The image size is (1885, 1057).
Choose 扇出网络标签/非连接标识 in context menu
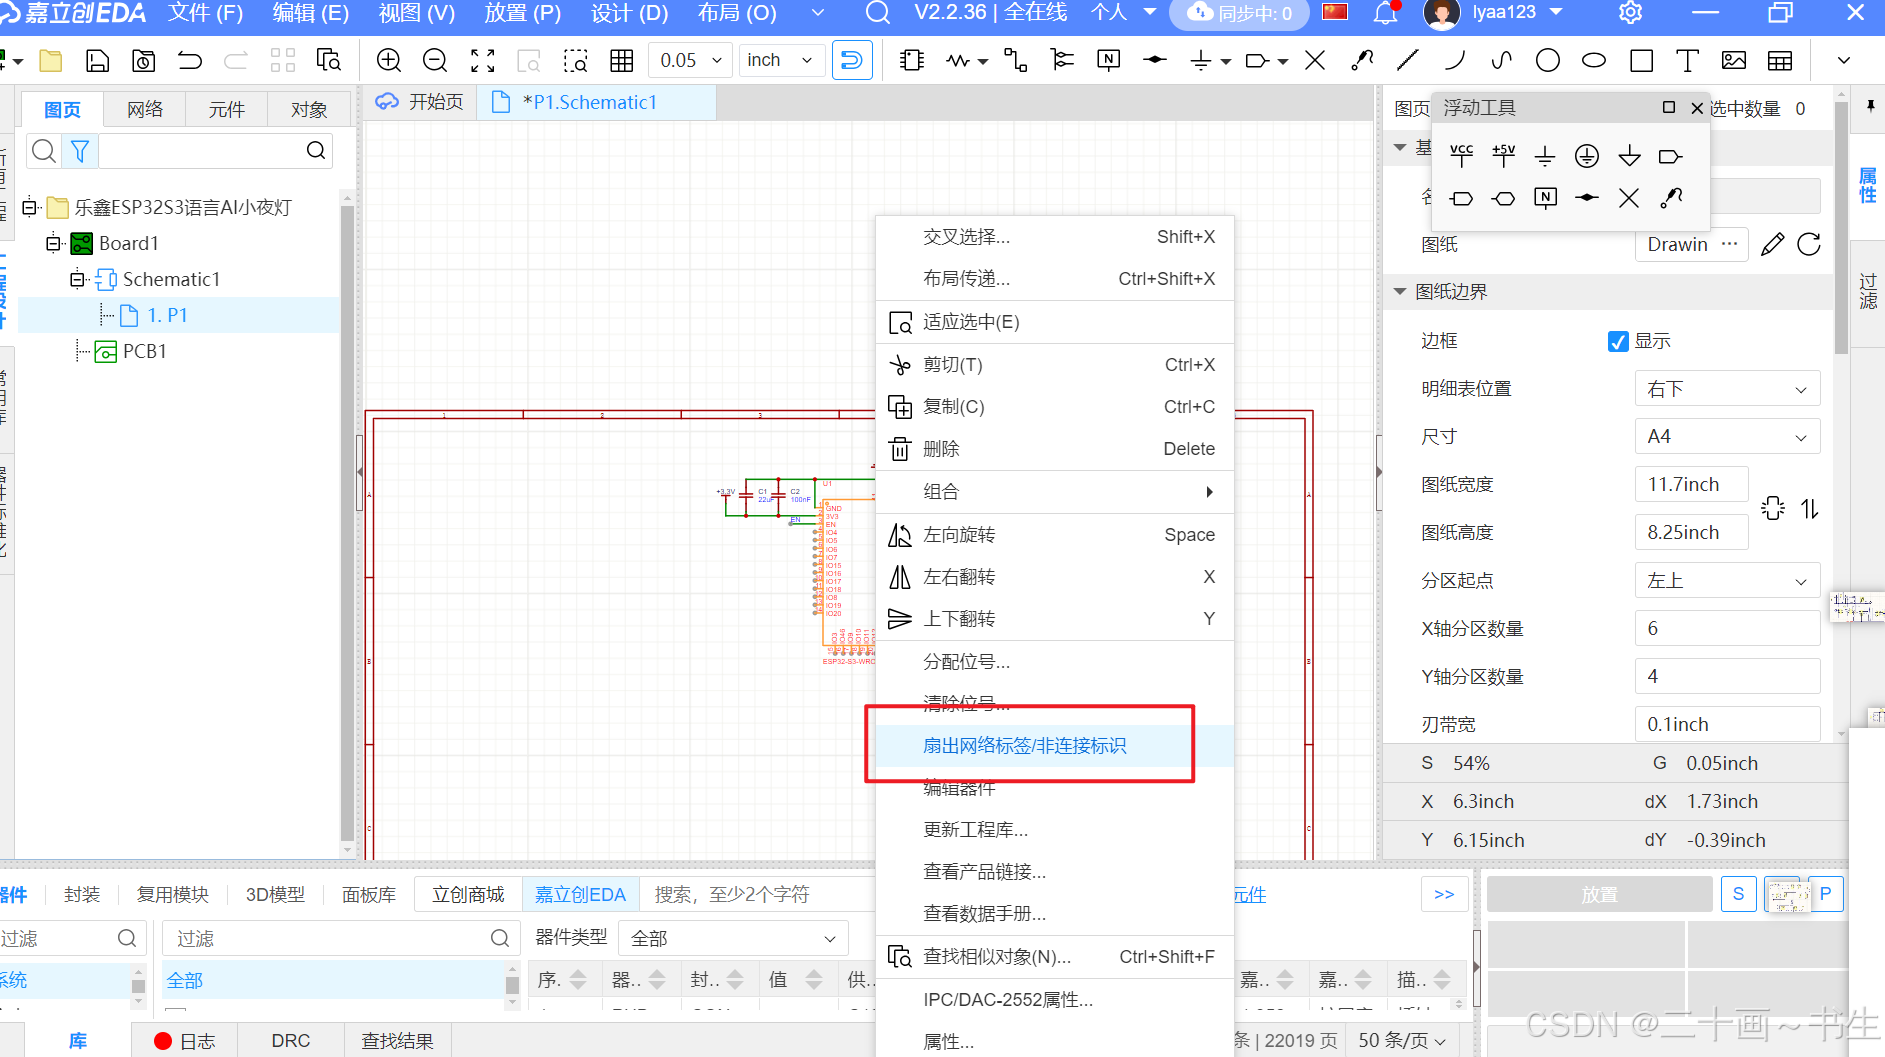[1055, 746]
